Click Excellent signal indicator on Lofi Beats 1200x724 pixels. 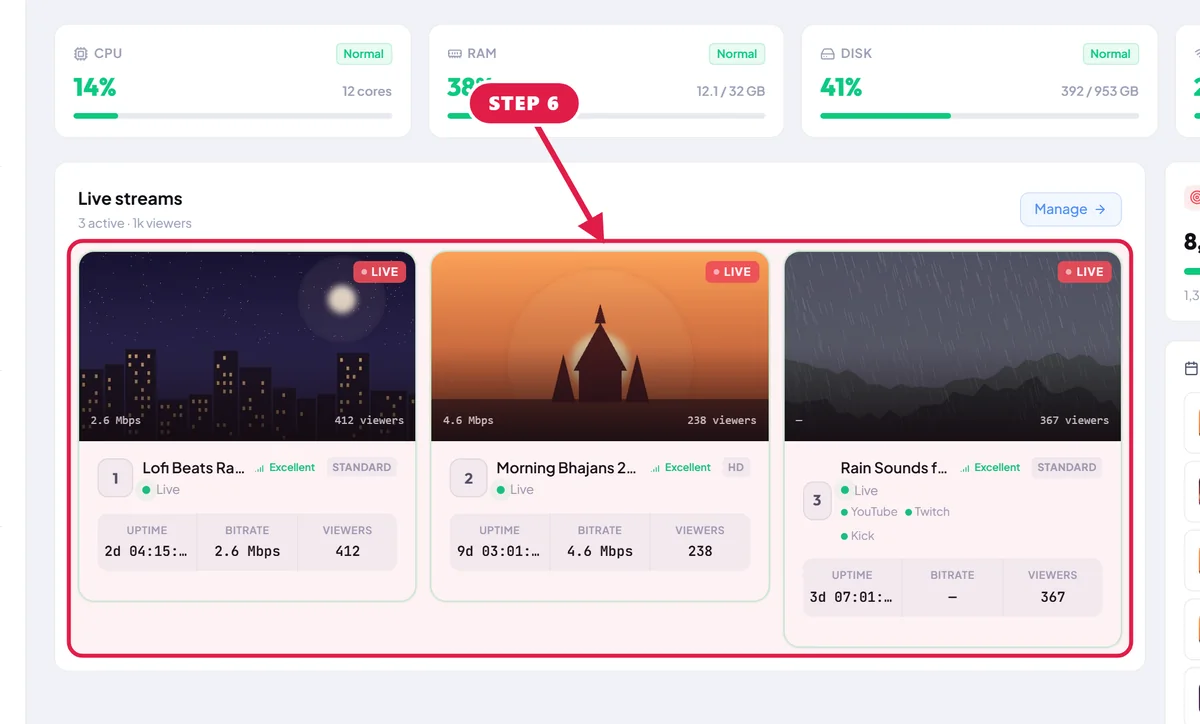point(285,467)
